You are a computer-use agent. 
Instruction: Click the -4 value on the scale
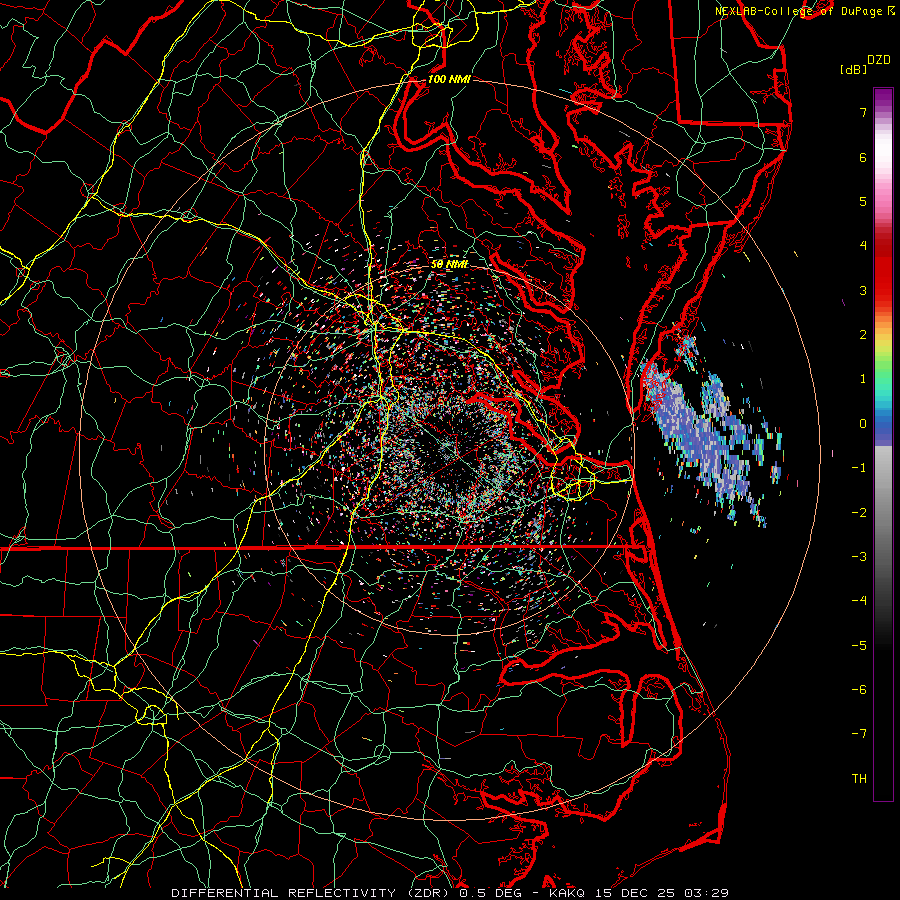[x=859, y=601]
